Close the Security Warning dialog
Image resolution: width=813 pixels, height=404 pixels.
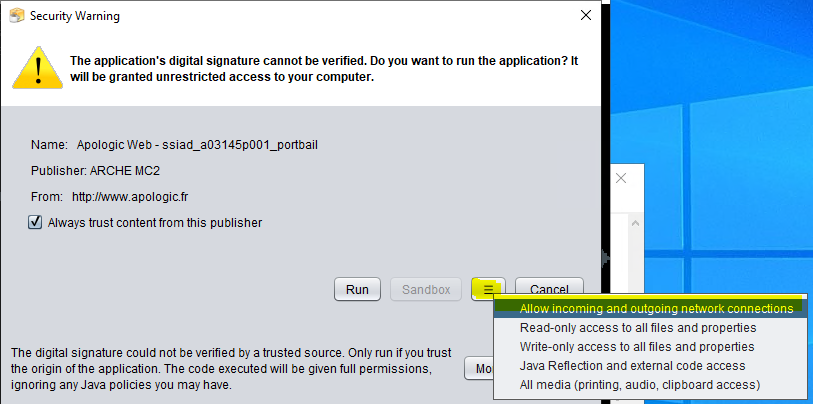tap(585, 15)
